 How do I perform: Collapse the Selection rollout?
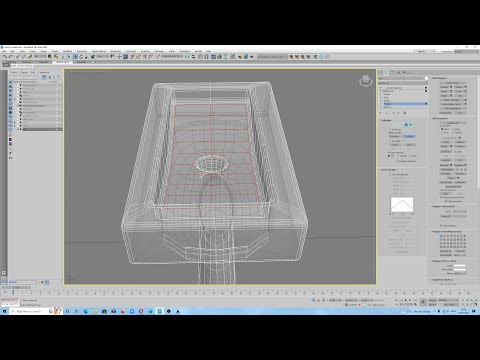pyautogui.click(x=386, y=120)
